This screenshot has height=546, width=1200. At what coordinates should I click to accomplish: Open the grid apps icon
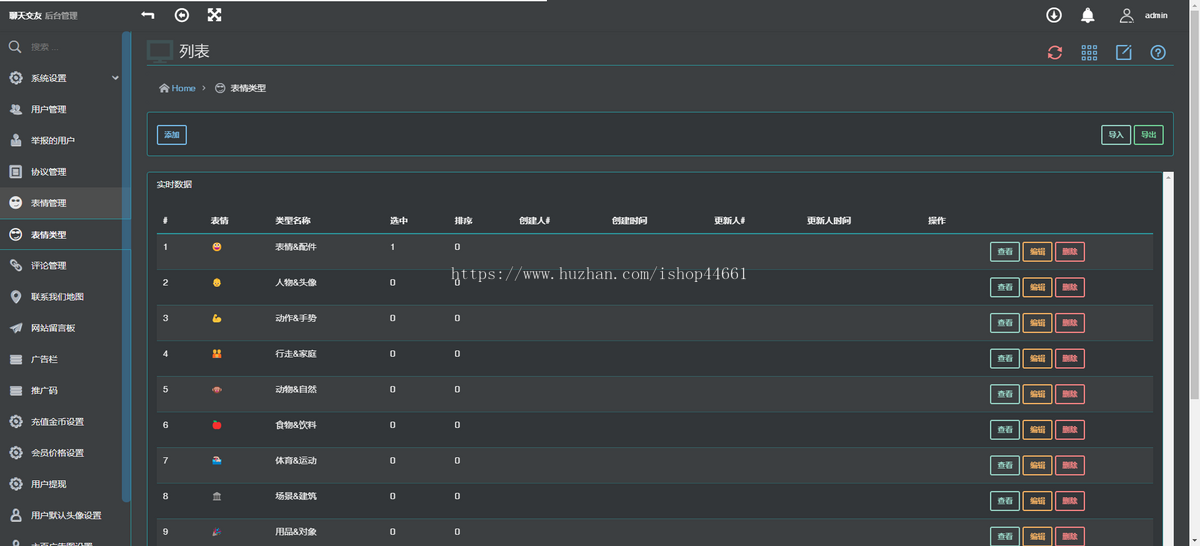coord(1089,52)
